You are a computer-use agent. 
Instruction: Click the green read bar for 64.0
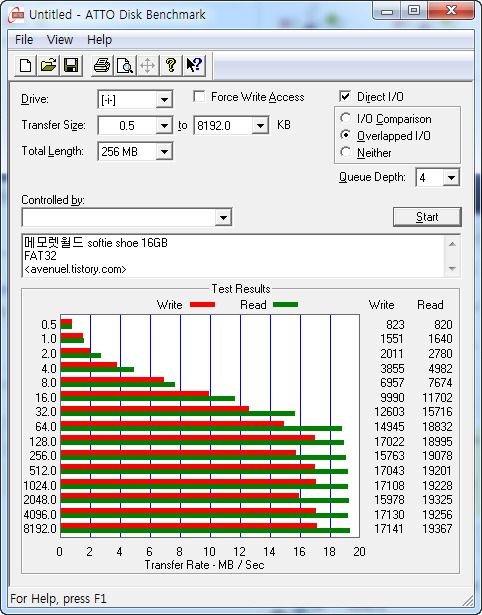point(201,428)
